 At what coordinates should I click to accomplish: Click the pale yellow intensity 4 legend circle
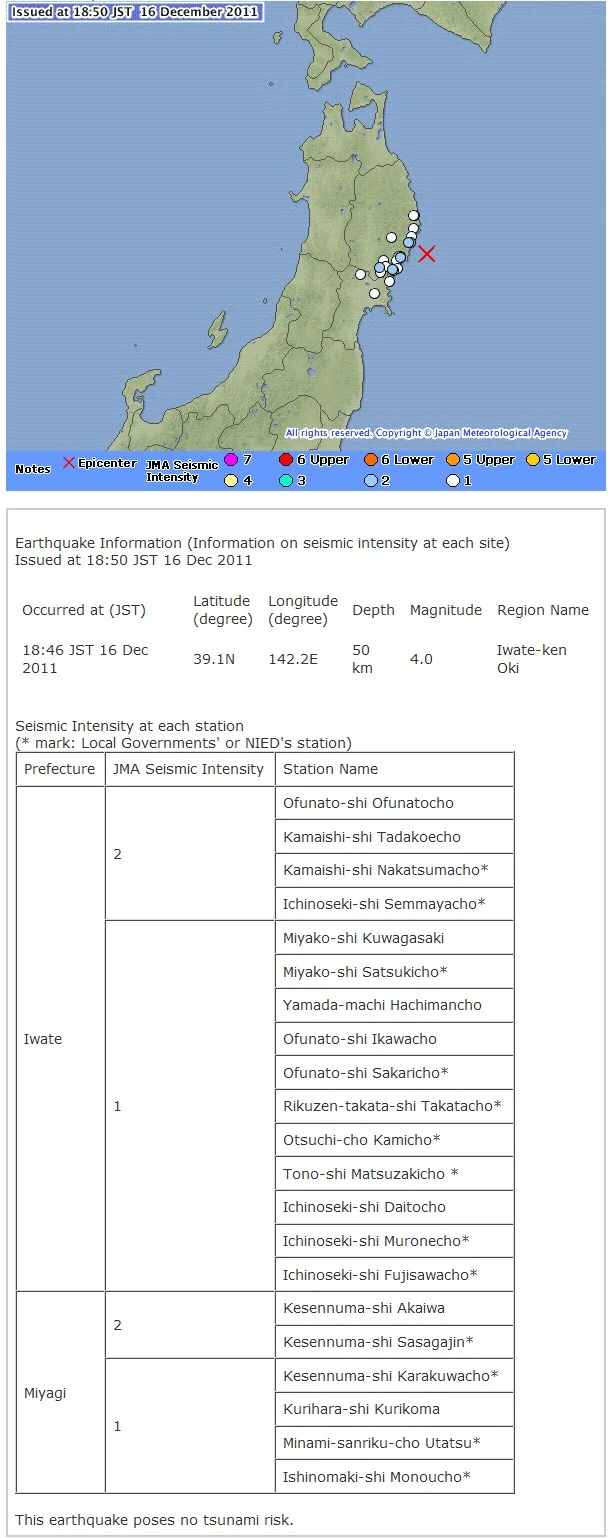click(x=231, y=480)
